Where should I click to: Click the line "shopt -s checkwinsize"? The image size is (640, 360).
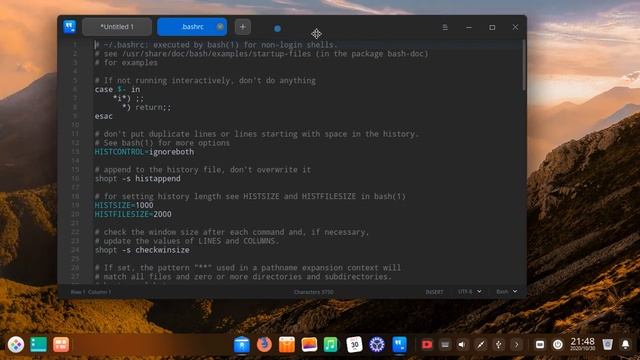142,250
